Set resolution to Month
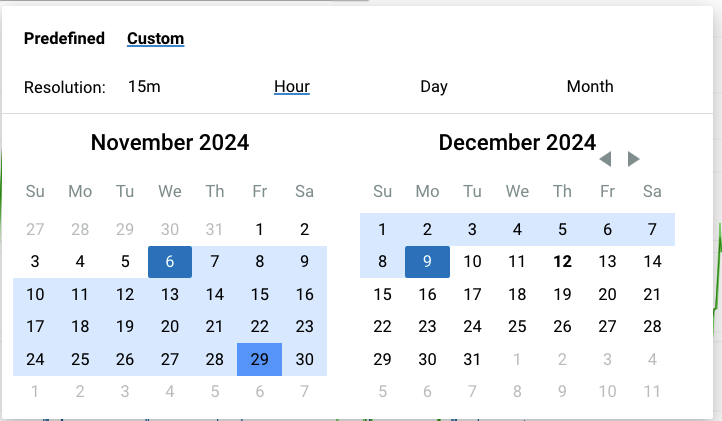722x421 pixels. click(x=590, y=87)
